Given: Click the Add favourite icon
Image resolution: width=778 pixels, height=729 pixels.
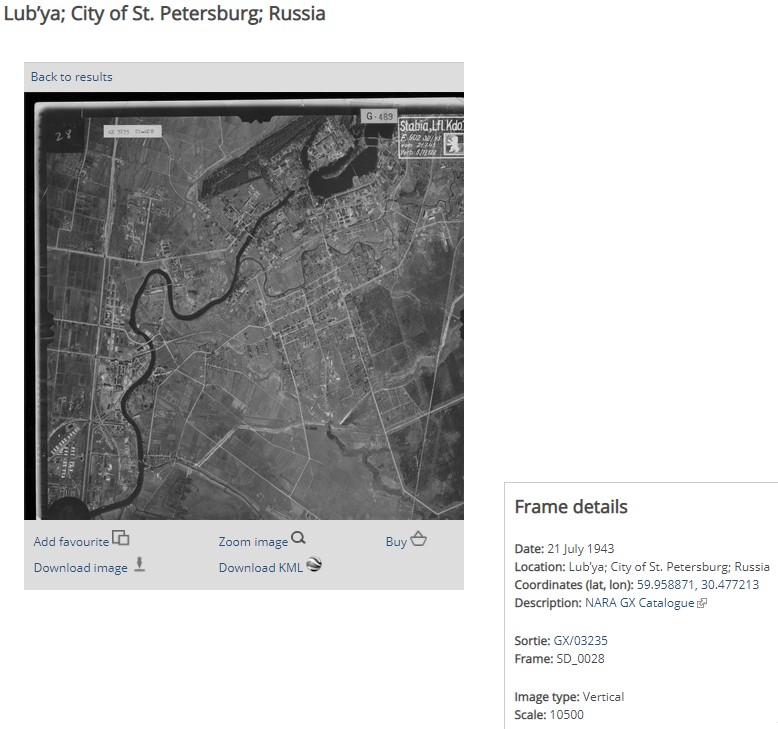Looking at the screenshot, I should 121,538.
